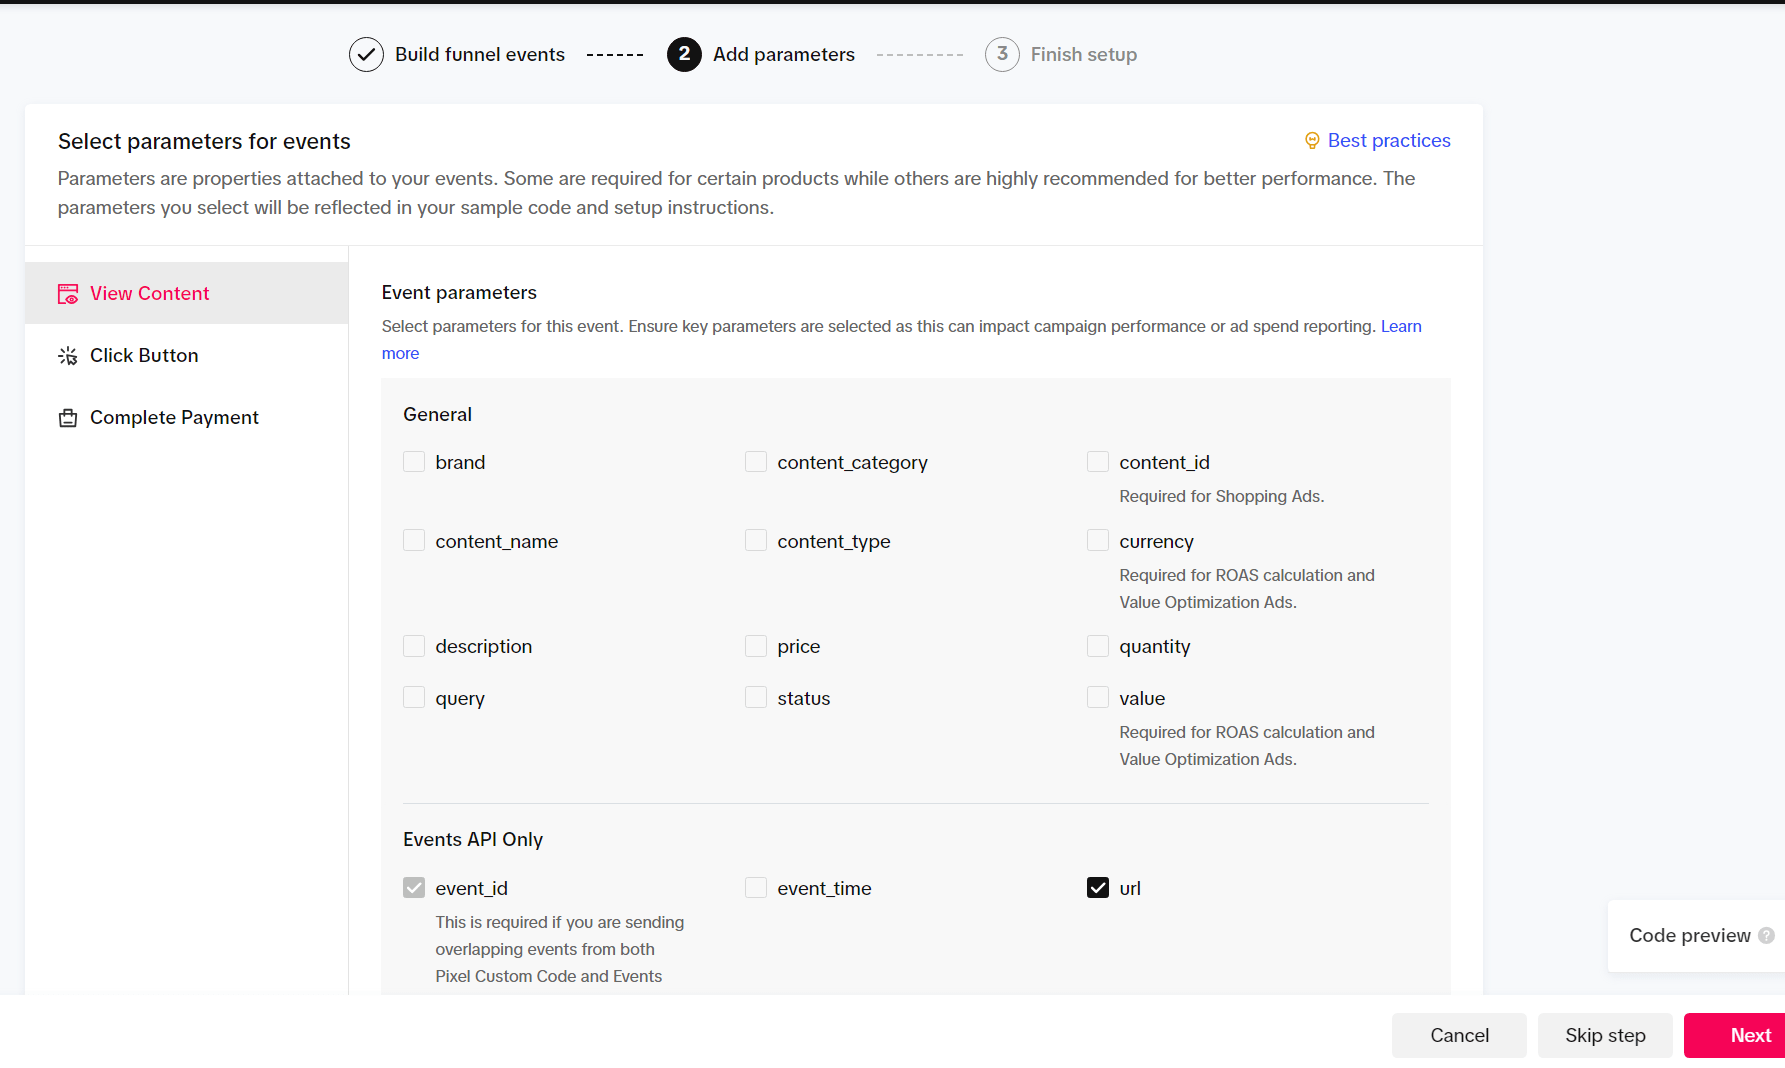
Task: Select the price parameter checkbox
Action: tap(756, 646)
